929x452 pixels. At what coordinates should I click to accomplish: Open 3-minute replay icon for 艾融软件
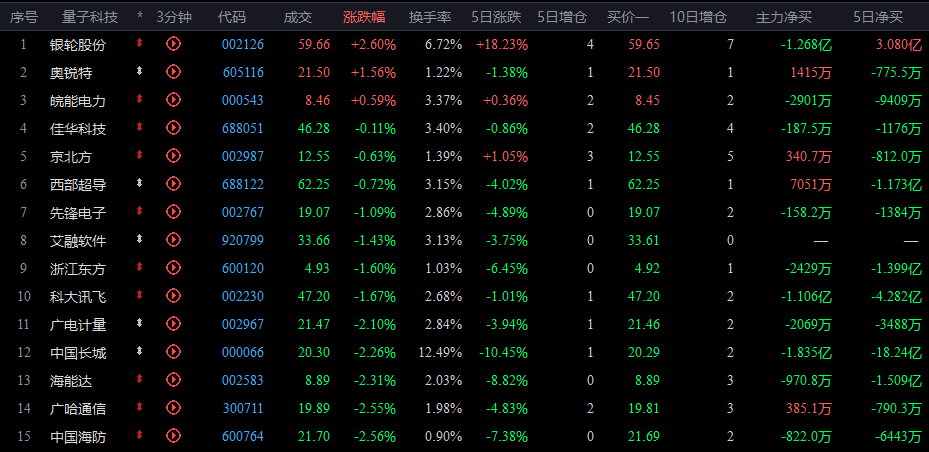[173, 239]
